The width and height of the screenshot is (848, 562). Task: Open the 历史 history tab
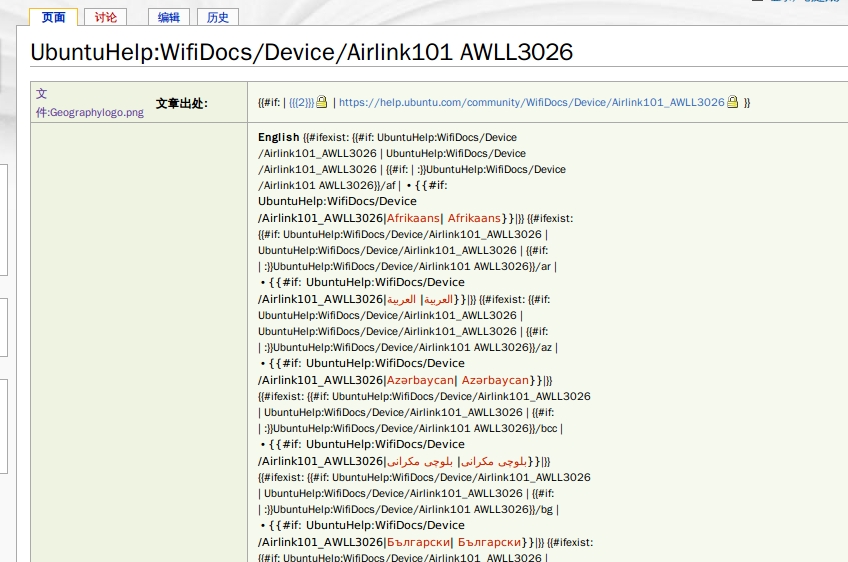(x=218, y=17)
